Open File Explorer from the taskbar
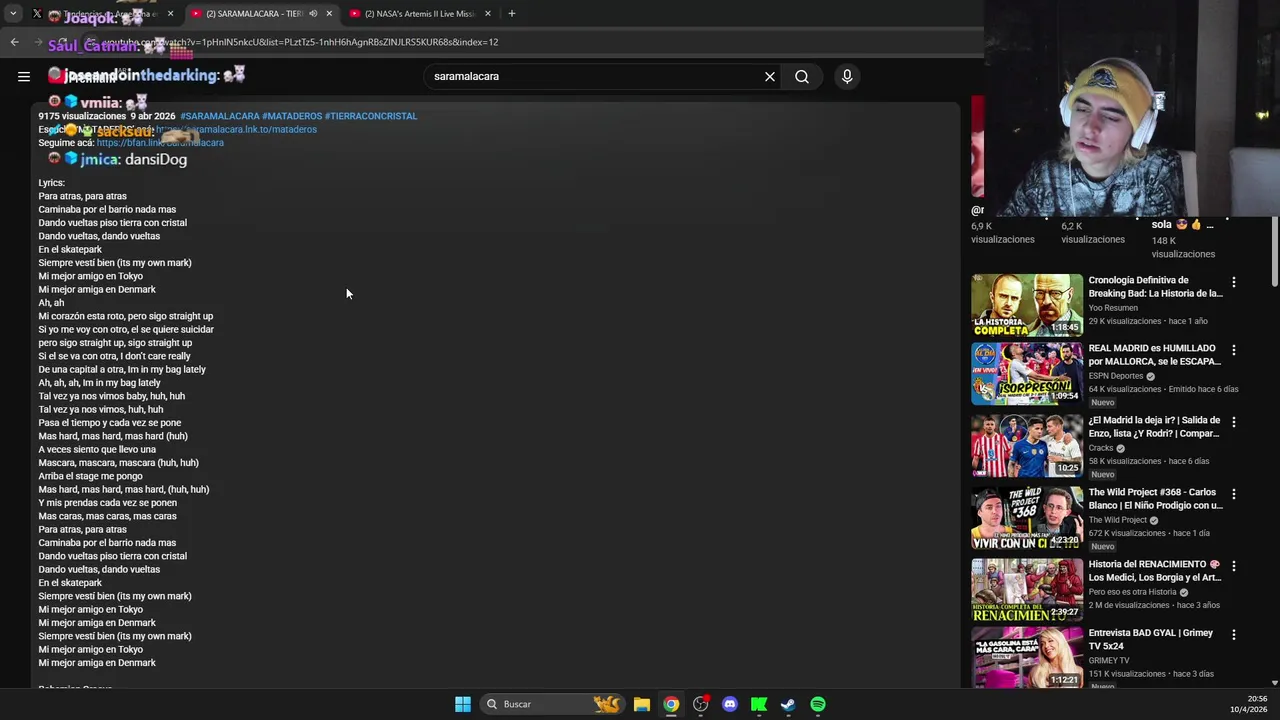 (x=642, y=704)
